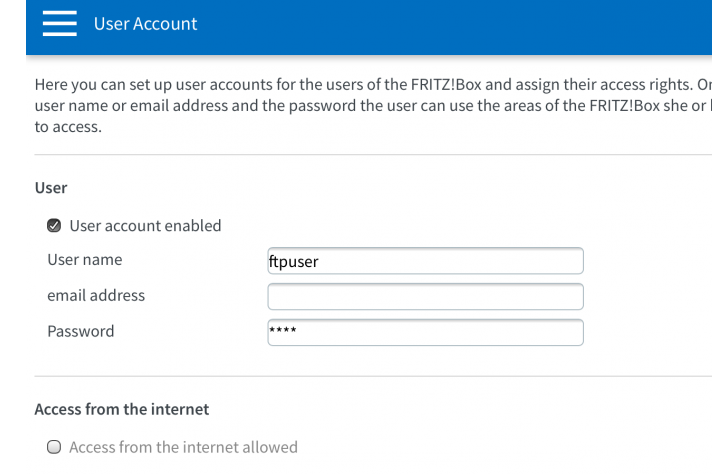Screen dimensions: 712x474
Task: Select the Password input field
Action: coord(425,332)
